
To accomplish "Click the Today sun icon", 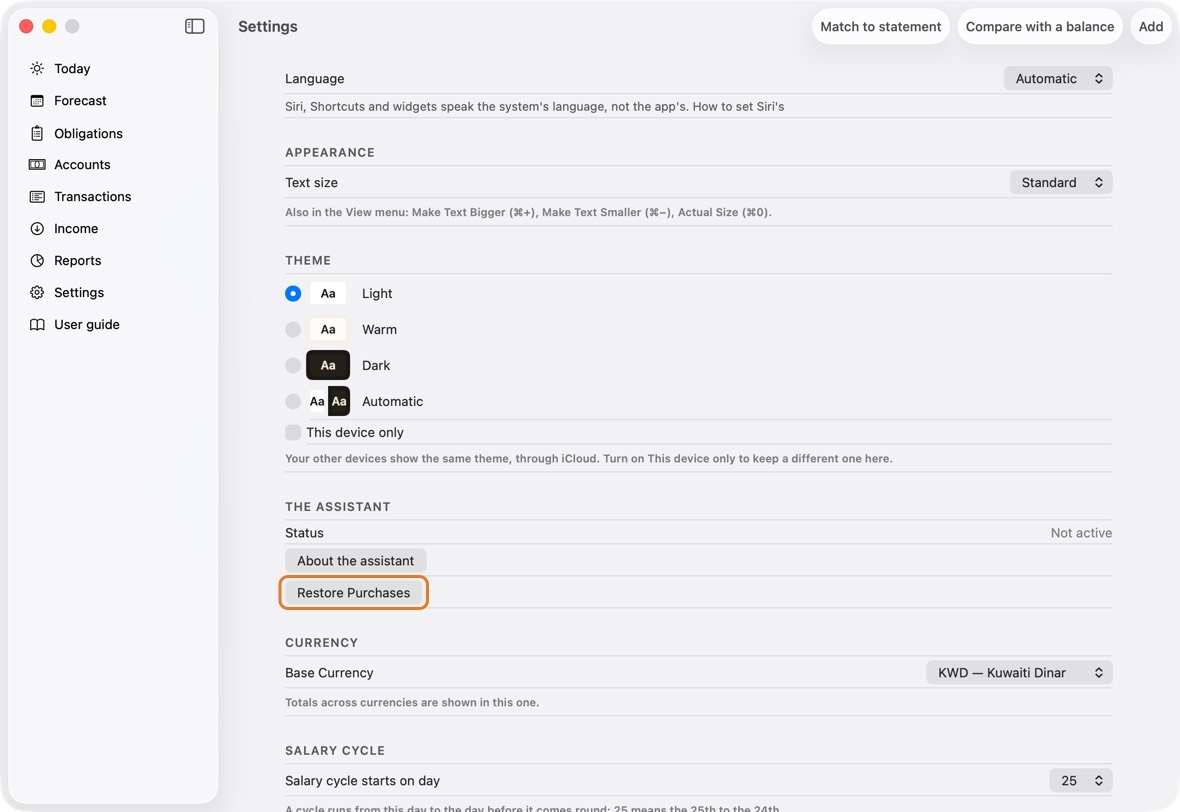I will click(x=37, y=68).
